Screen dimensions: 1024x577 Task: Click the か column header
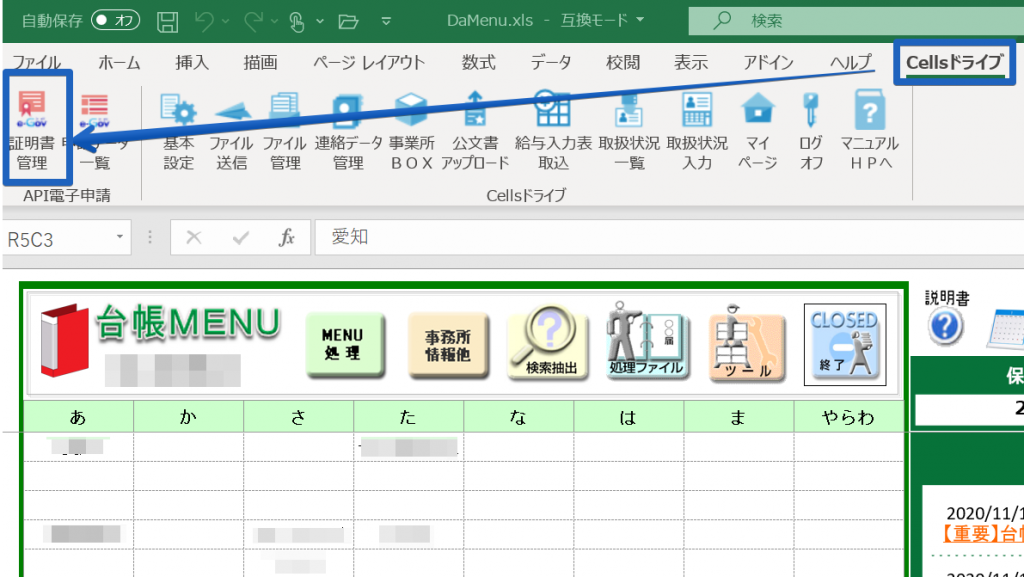(x=188, y=416)
